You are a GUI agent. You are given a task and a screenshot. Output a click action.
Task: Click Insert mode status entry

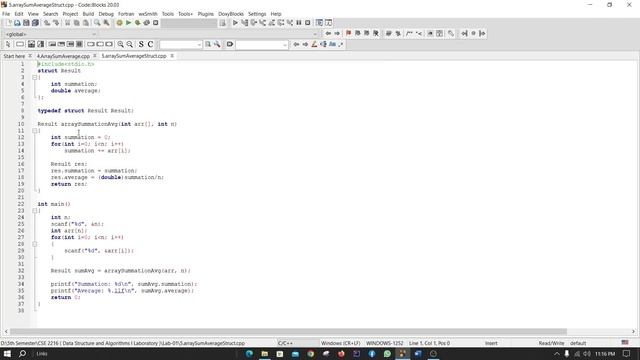point(491,343)
